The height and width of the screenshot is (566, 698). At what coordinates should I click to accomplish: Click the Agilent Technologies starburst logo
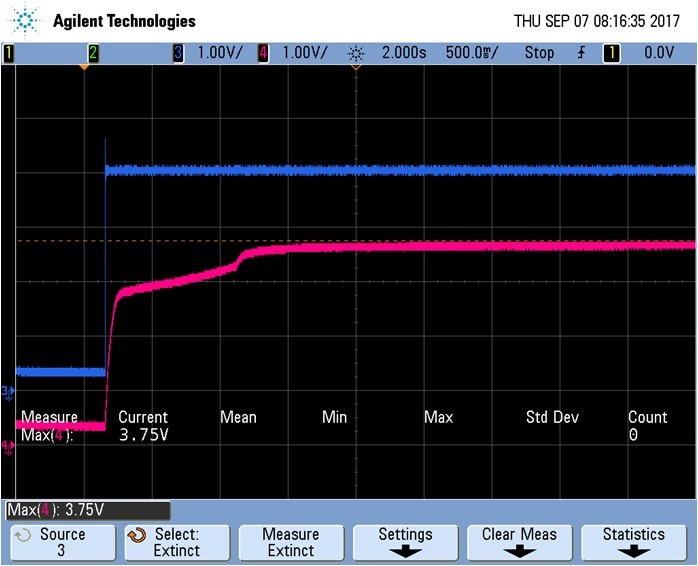click(25, 20)
